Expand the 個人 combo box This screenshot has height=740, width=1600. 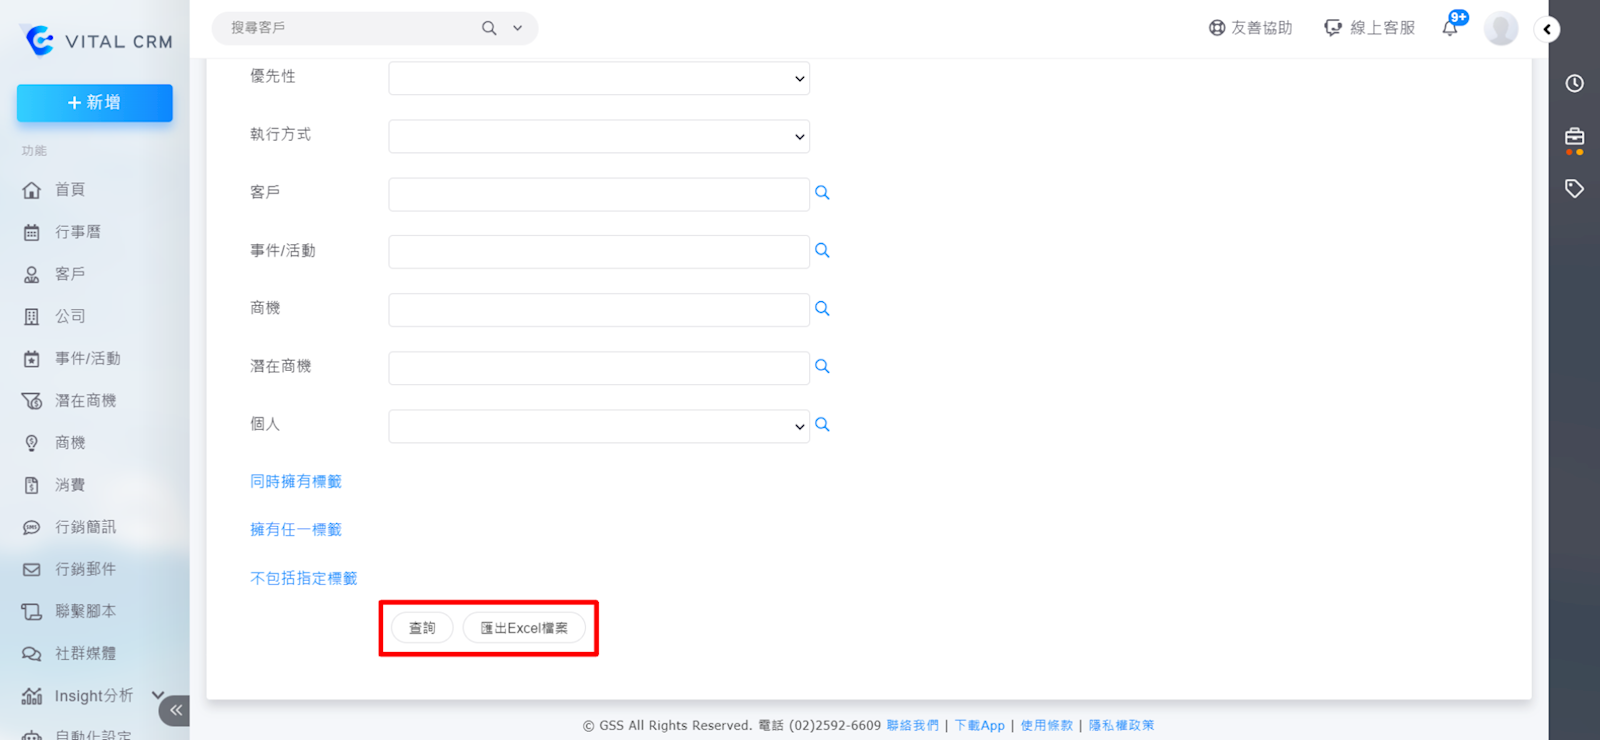[x=598, y=426]
